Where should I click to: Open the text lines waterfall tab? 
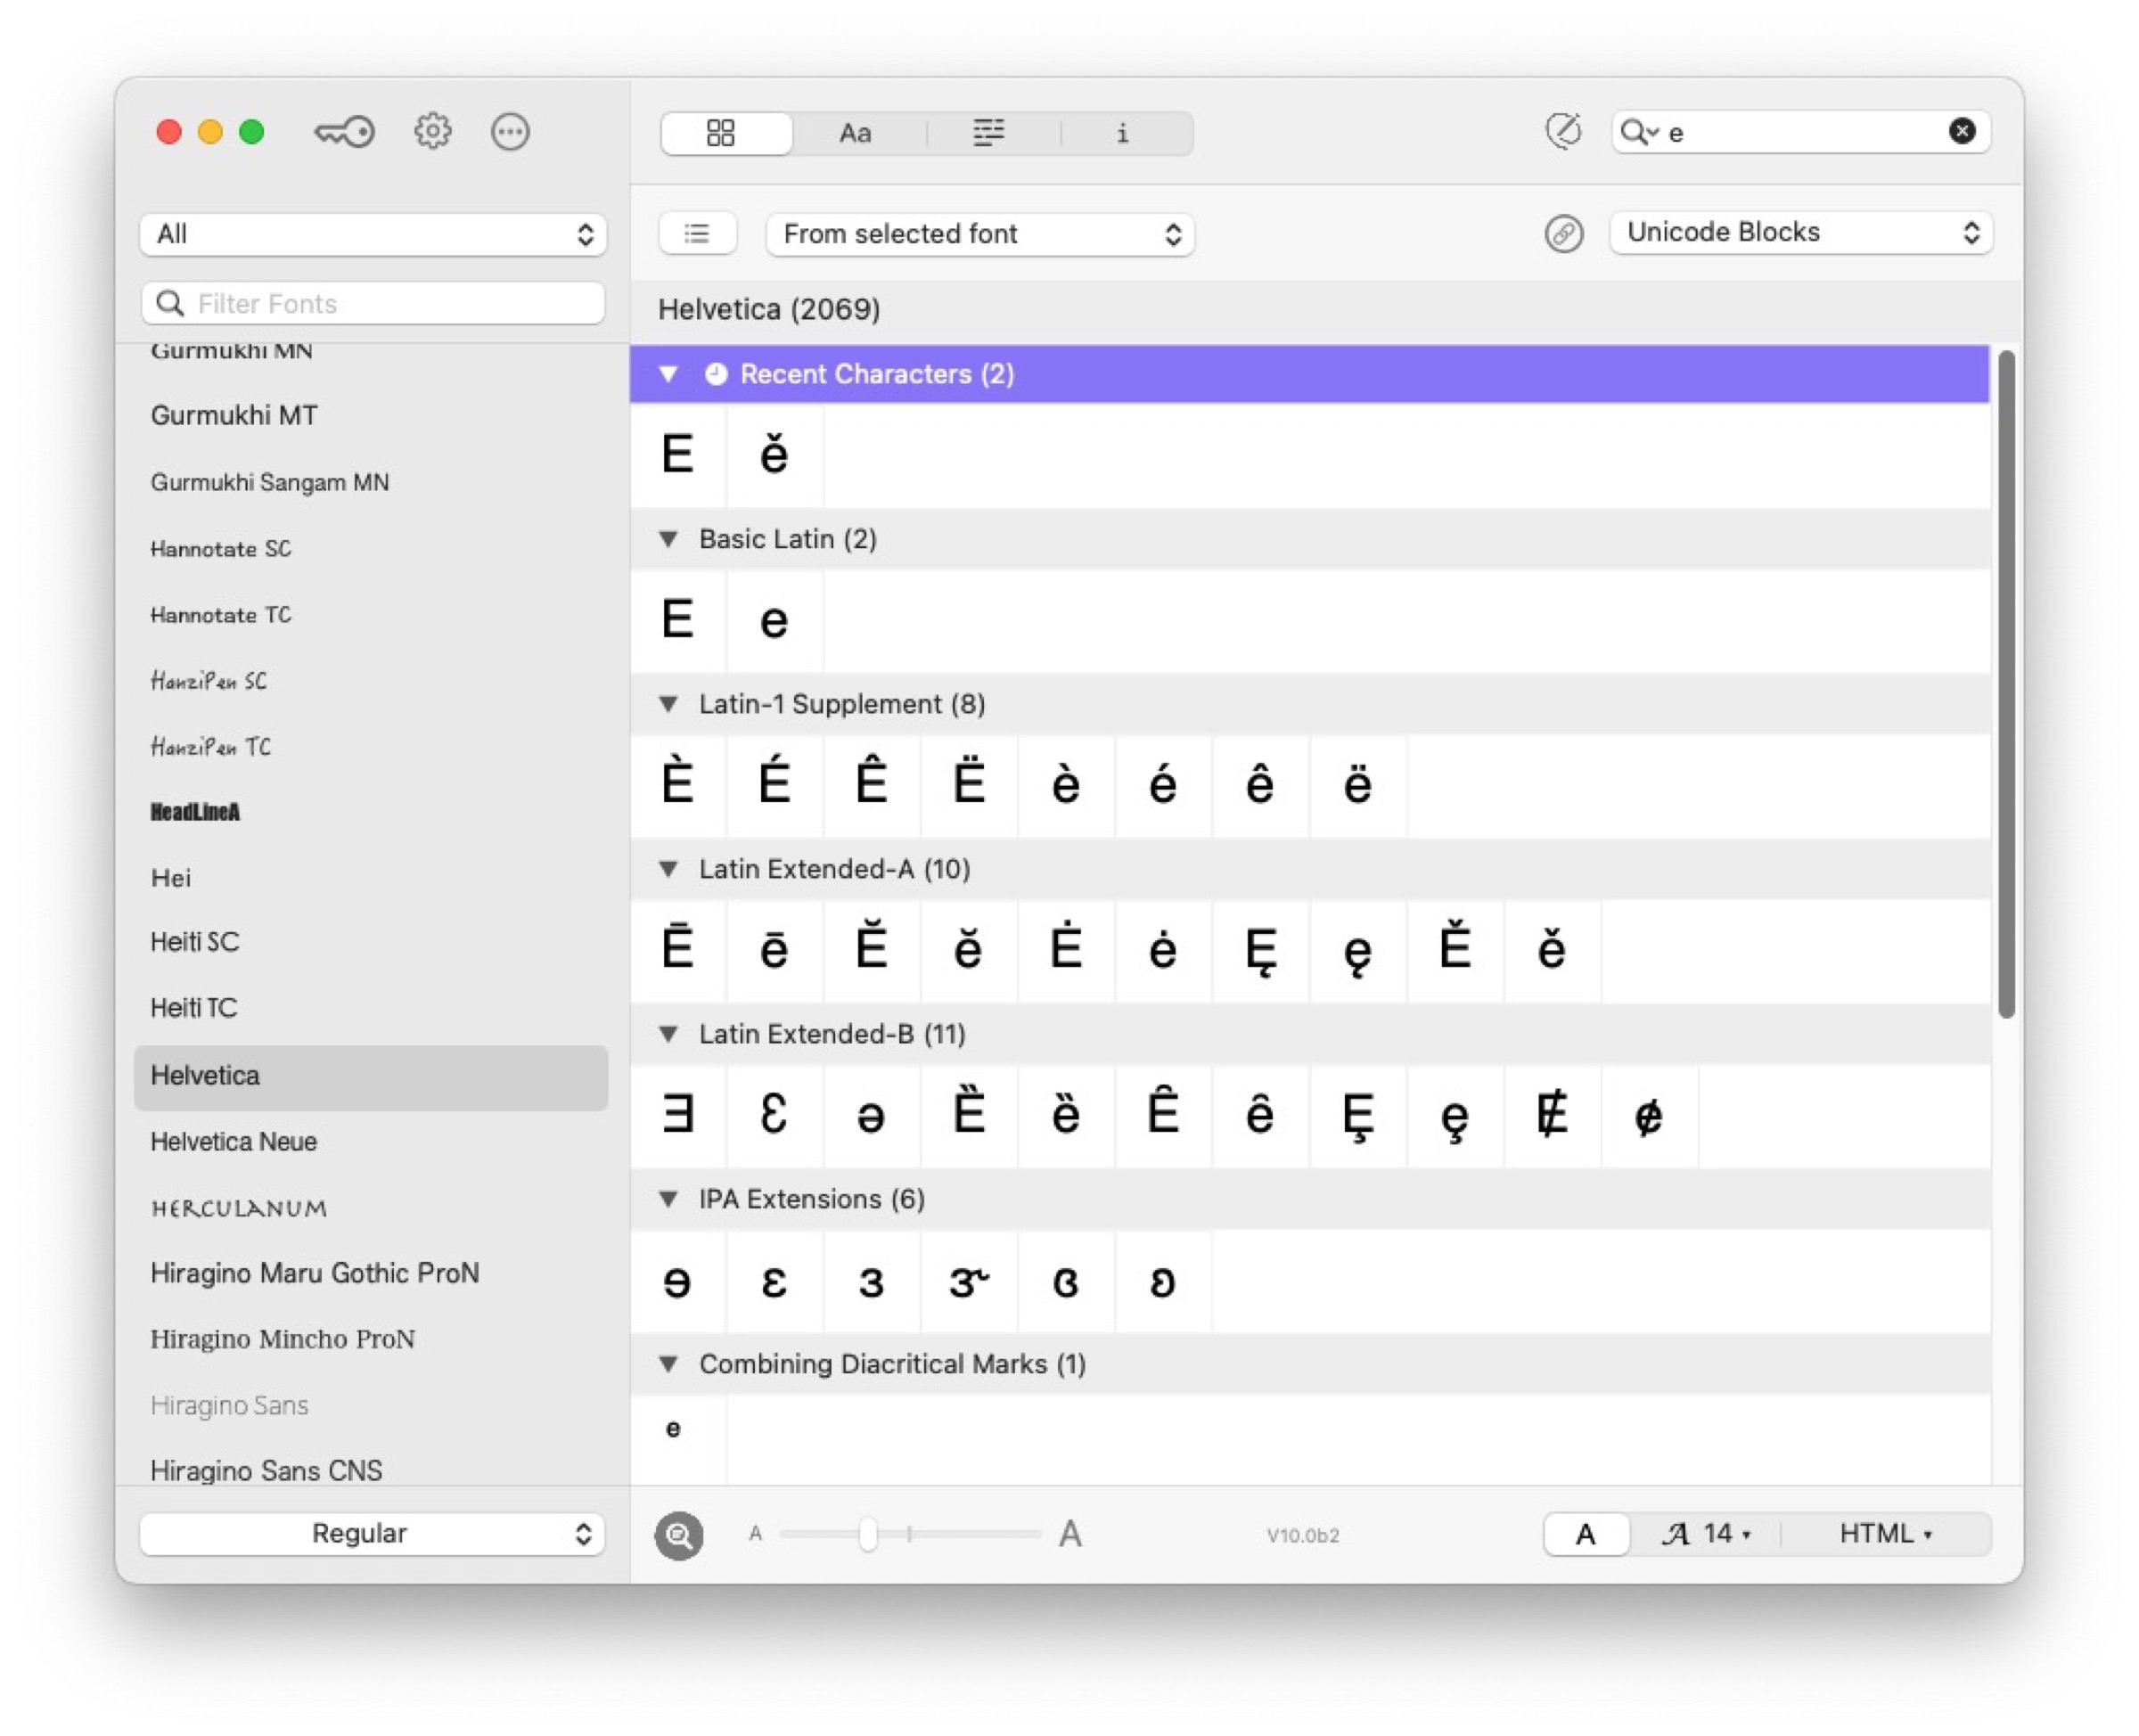click(x=989, y=133)
